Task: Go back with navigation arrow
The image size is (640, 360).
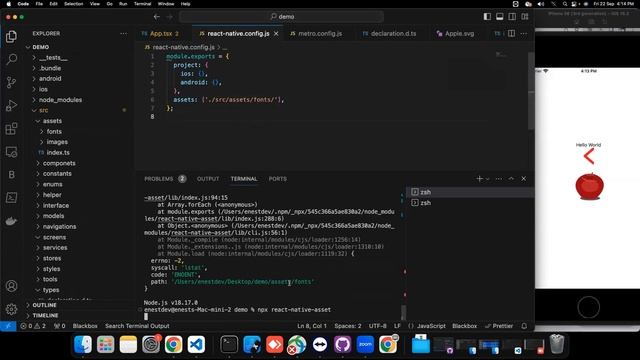Action: [157, 17]
